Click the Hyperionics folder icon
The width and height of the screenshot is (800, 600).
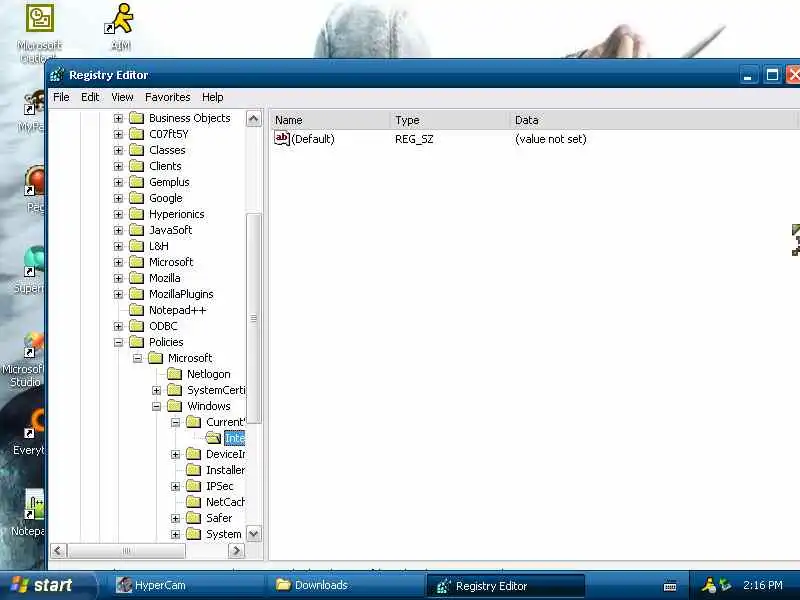(x=136, y=214)
